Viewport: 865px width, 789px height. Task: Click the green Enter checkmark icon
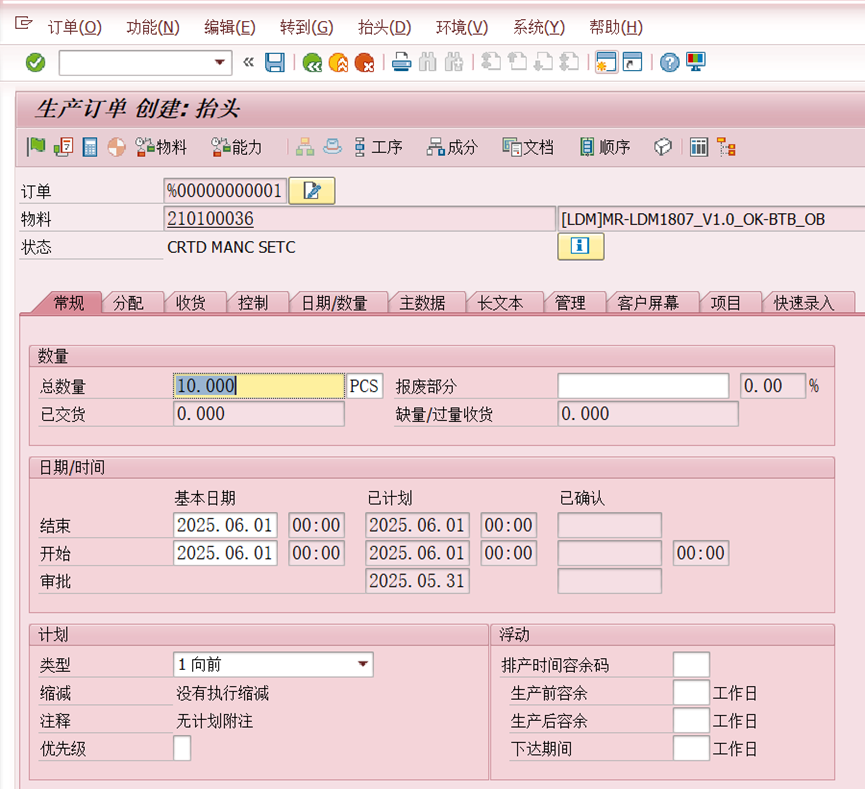coord(35,62)
